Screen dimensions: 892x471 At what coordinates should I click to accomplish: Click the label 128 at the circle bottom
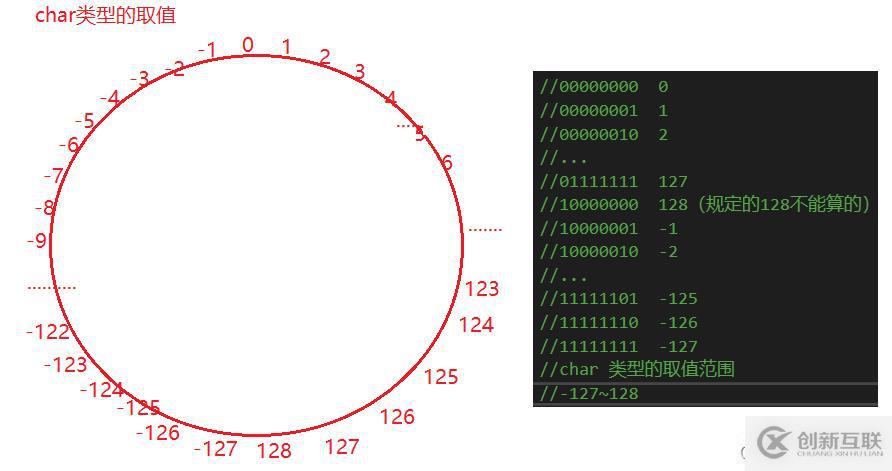tap(274, 451)
